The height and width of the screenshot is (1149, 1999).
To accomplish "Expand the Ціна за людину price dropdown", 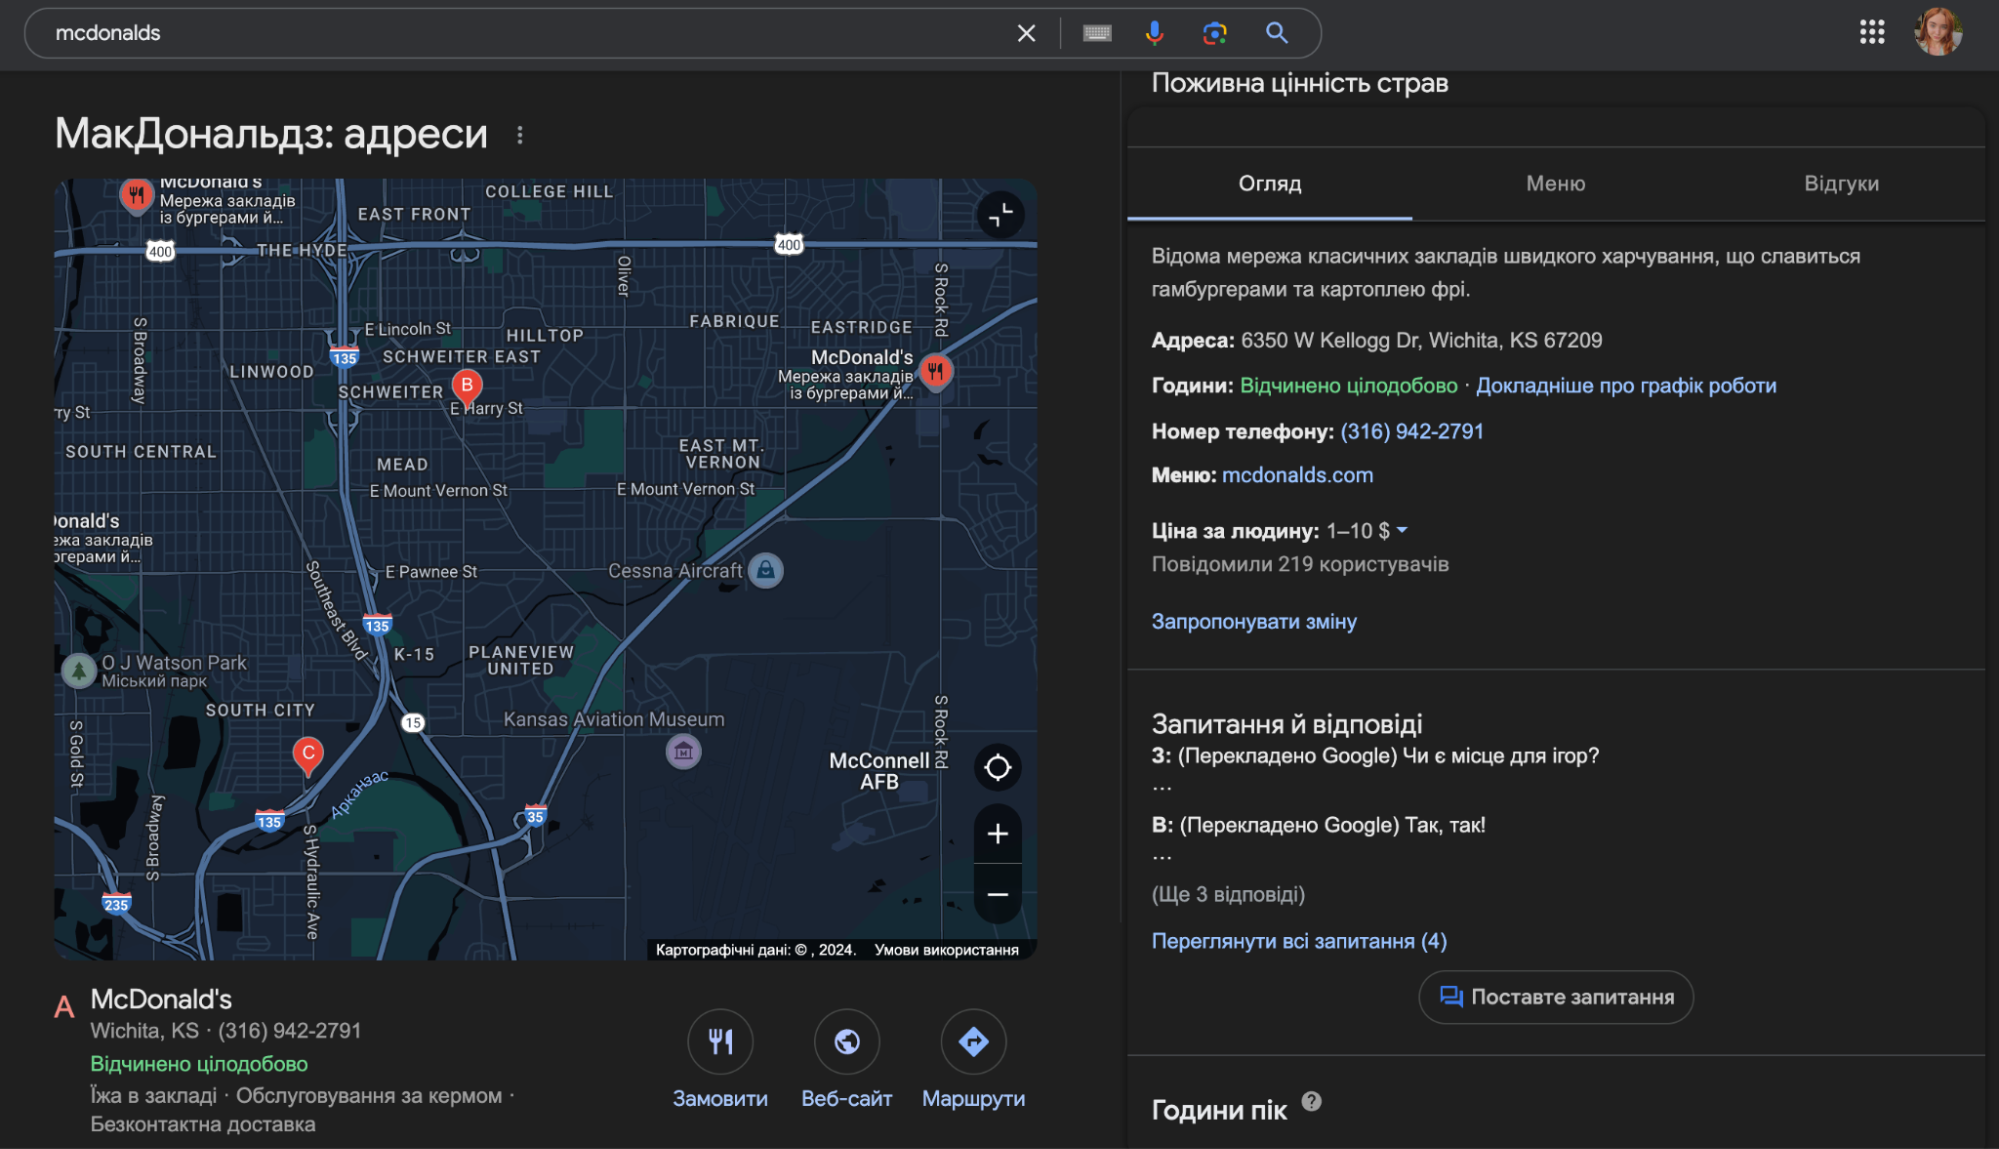I will (x=1402, y=530).
